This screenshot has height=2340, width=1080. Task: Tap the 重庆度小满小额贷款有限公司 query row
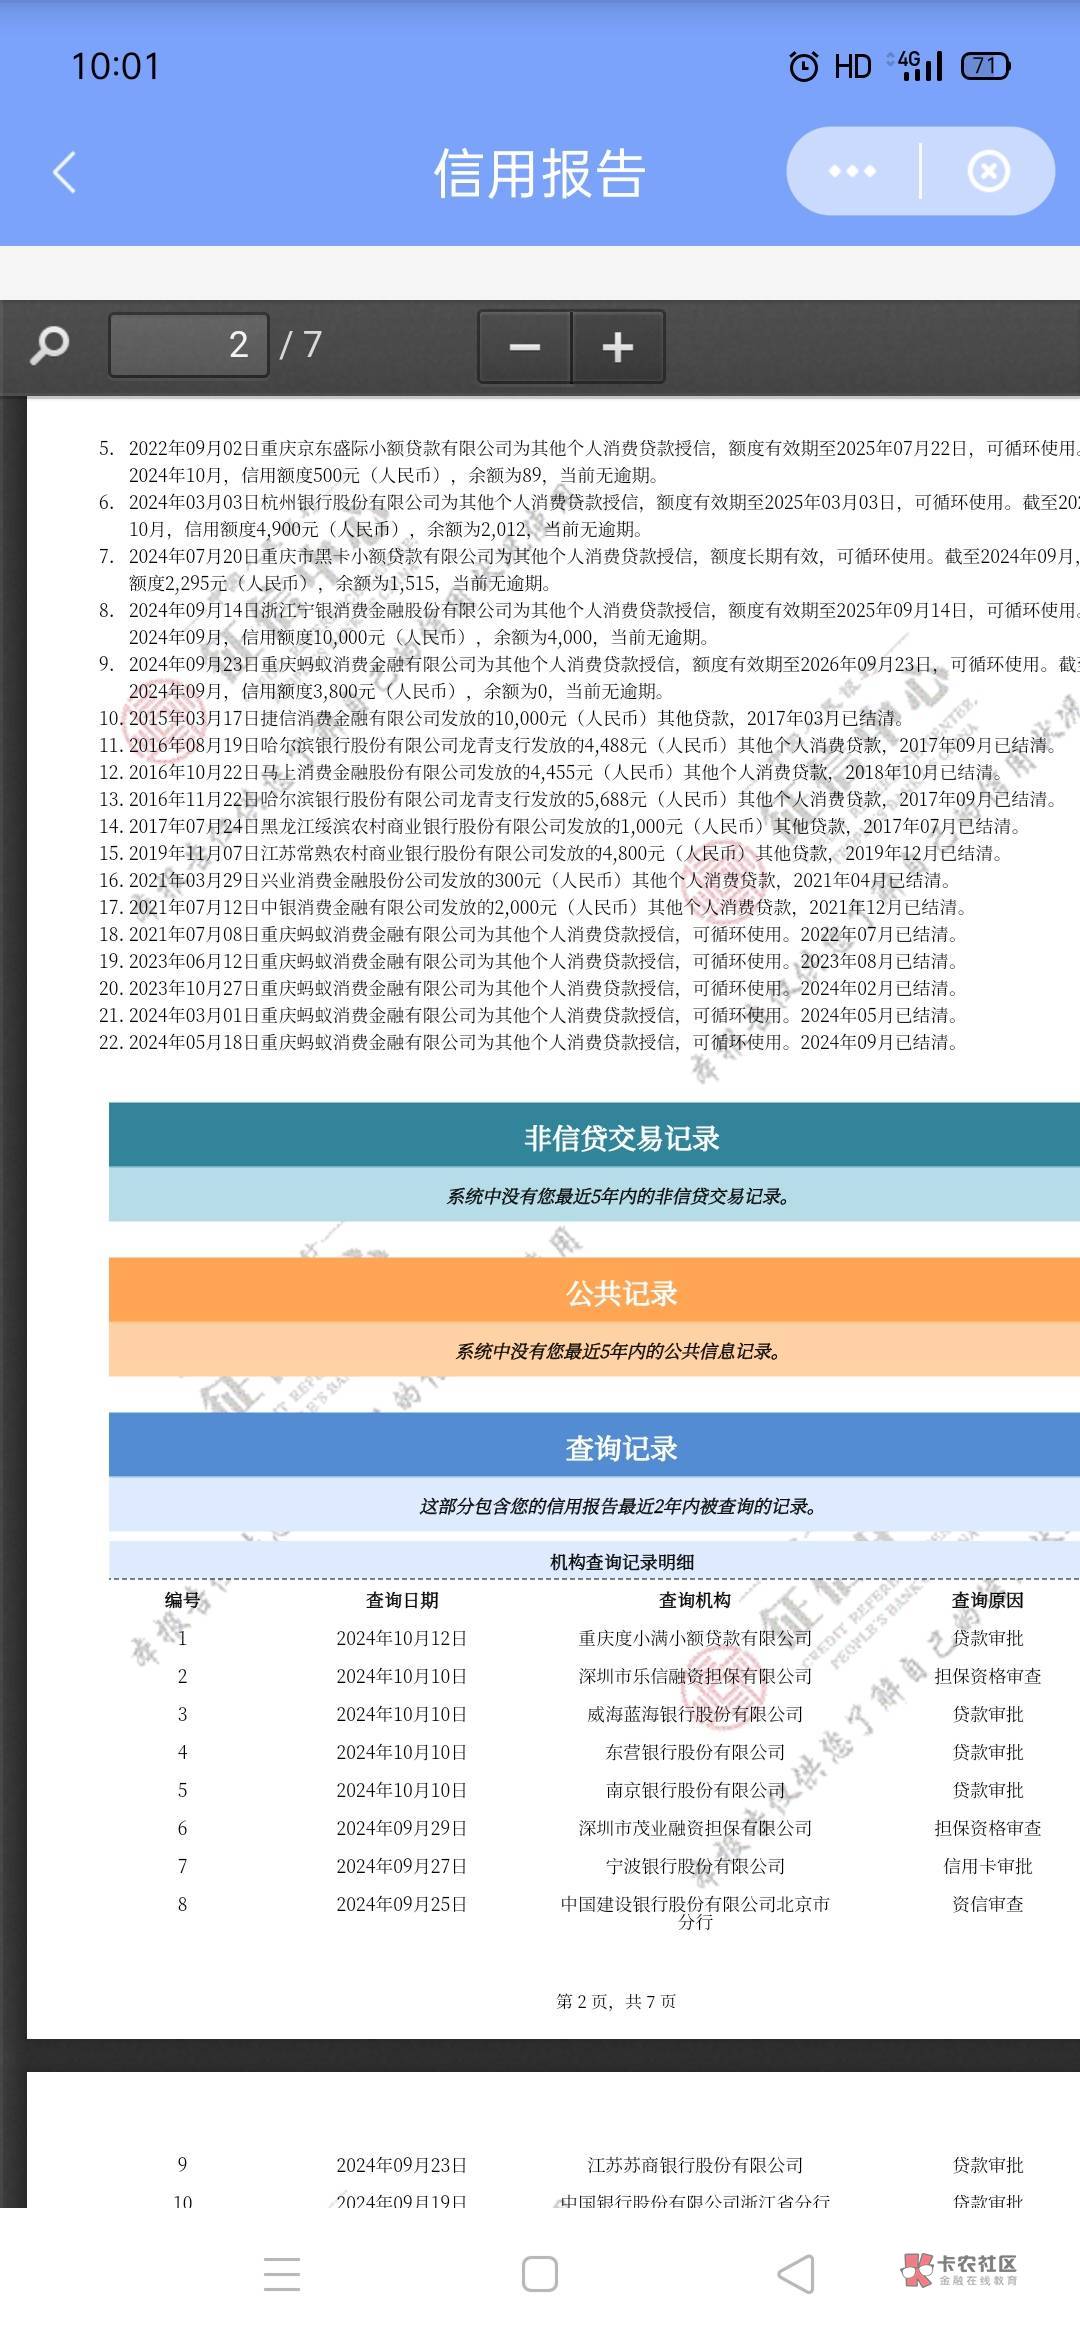(x=695, y=1638)
